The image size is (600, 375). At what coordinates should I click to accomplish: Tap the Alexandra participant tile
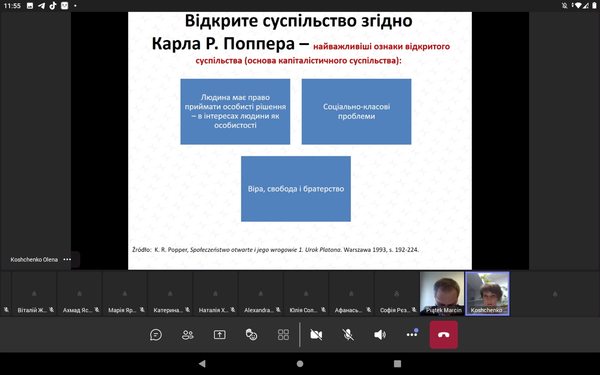click(x=261, y=293)
